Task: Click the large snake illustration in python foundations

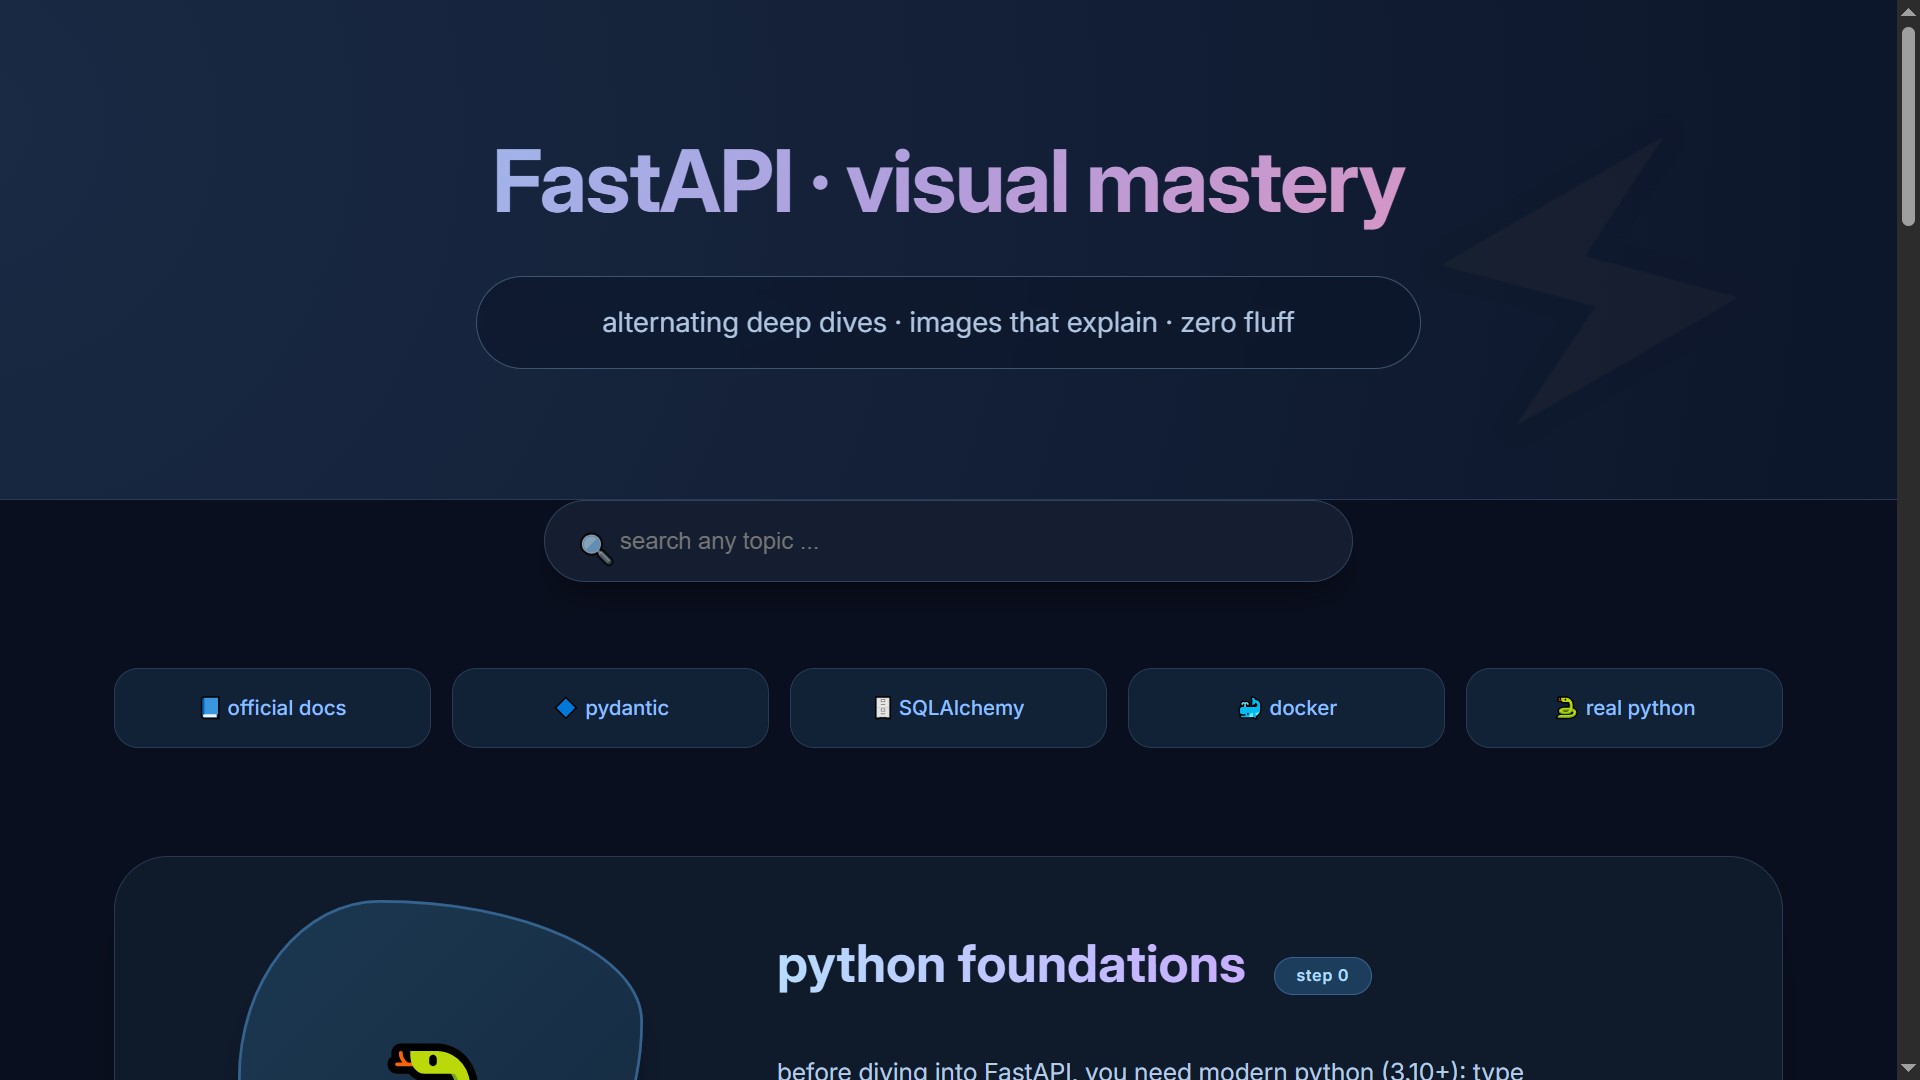Action: pyautogui.click(x=432, y=1060)
